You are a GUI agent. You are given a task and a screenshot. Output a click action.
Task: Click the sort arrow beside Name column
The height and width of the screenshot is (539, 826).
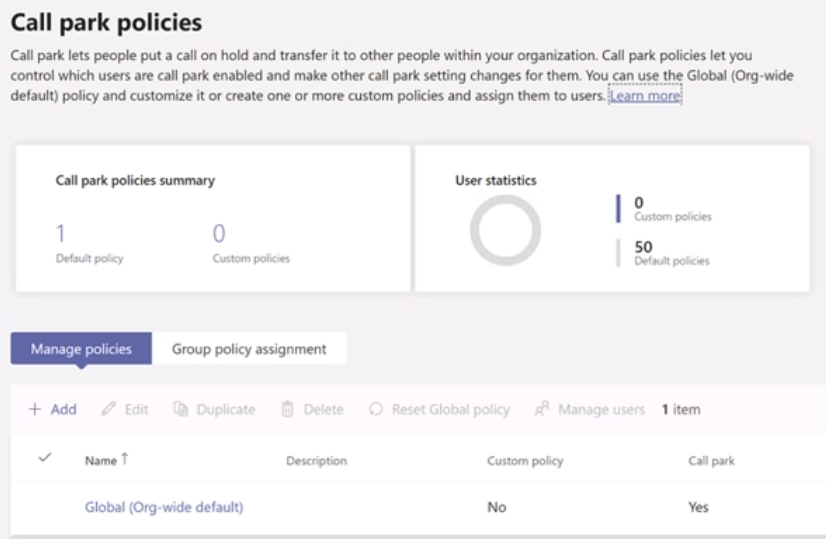coord(125,459)
